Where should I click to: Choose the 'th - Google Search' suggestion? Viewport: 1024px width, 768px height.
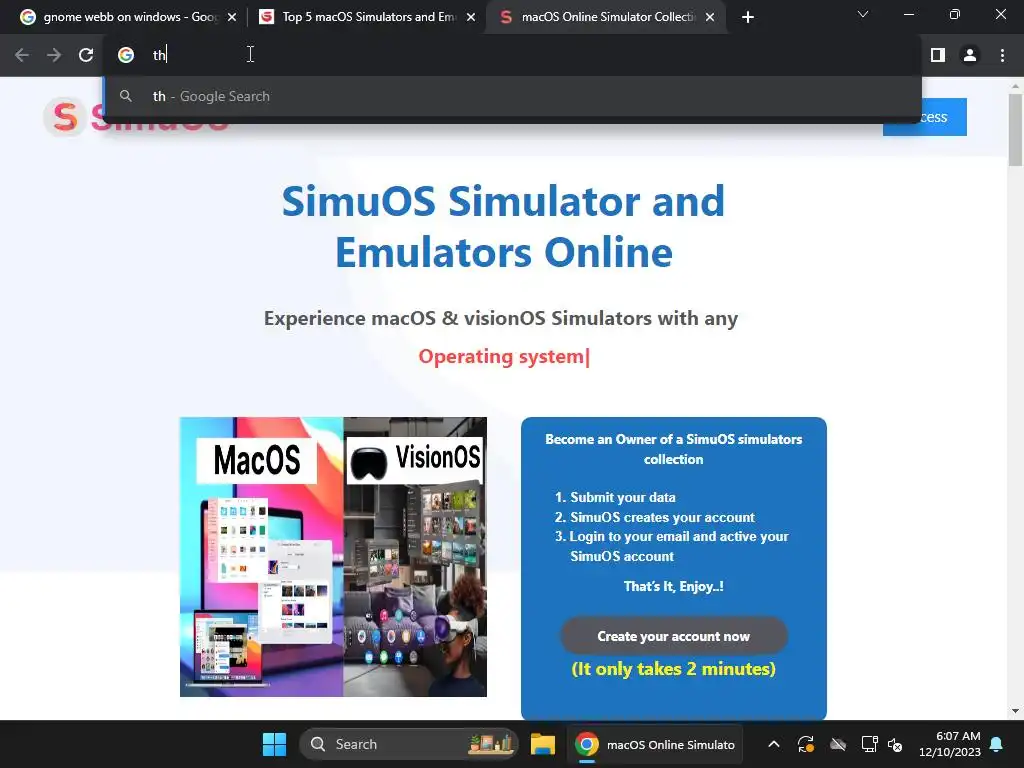513,97
